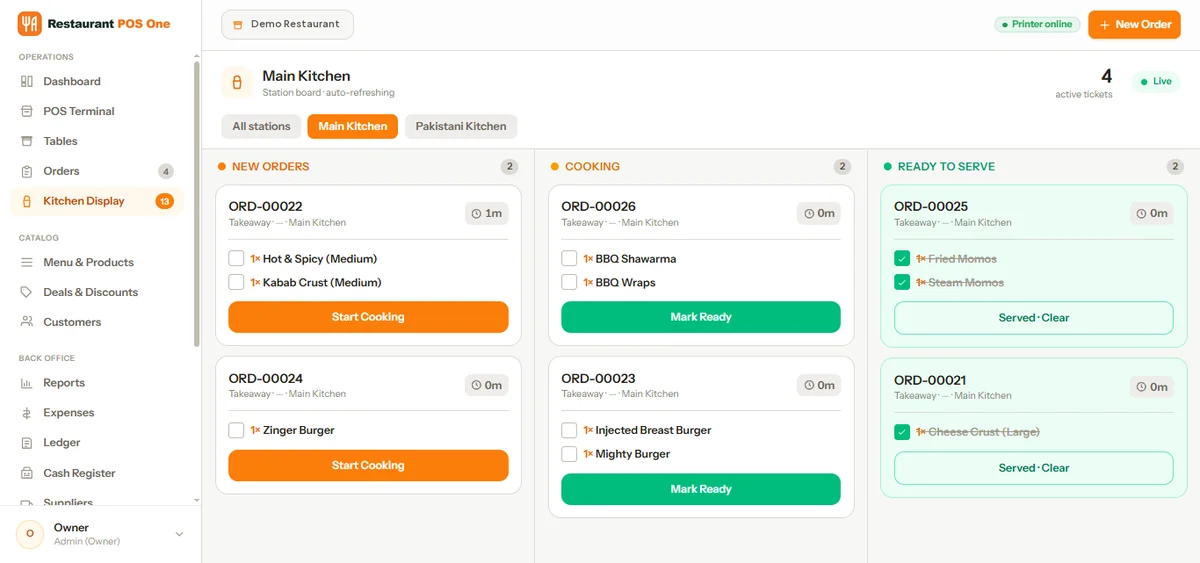Click the Kitchen Display sidebar icon
The width and height of the screenshot is (1200, 563).
(x=27, y=201)
